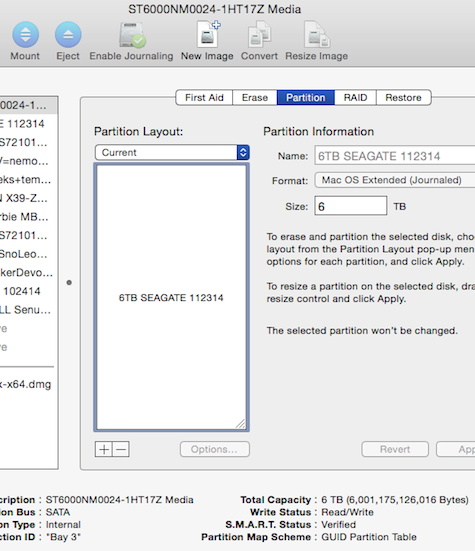Select sidebar item ending =nemo...

28,161
